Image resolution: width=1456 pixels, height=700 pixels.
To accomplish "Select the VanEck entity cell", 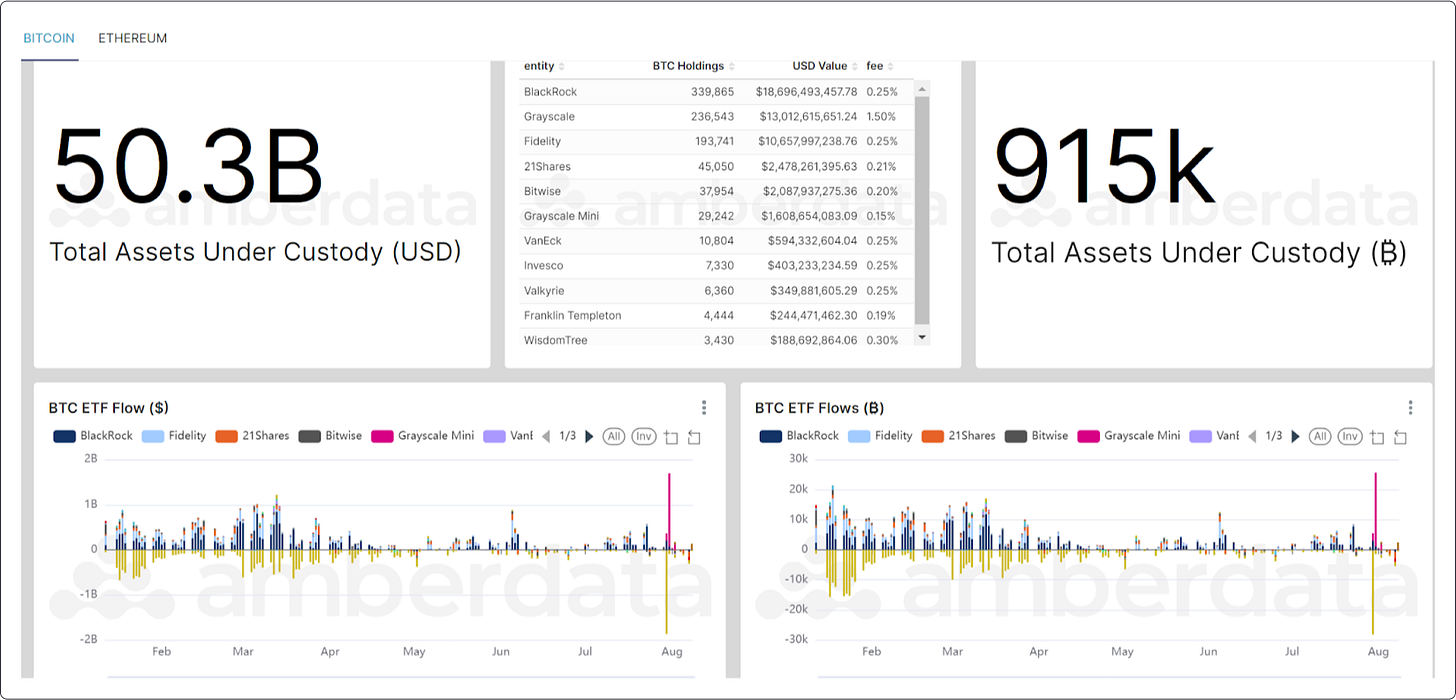I will [x=543, y=241].
